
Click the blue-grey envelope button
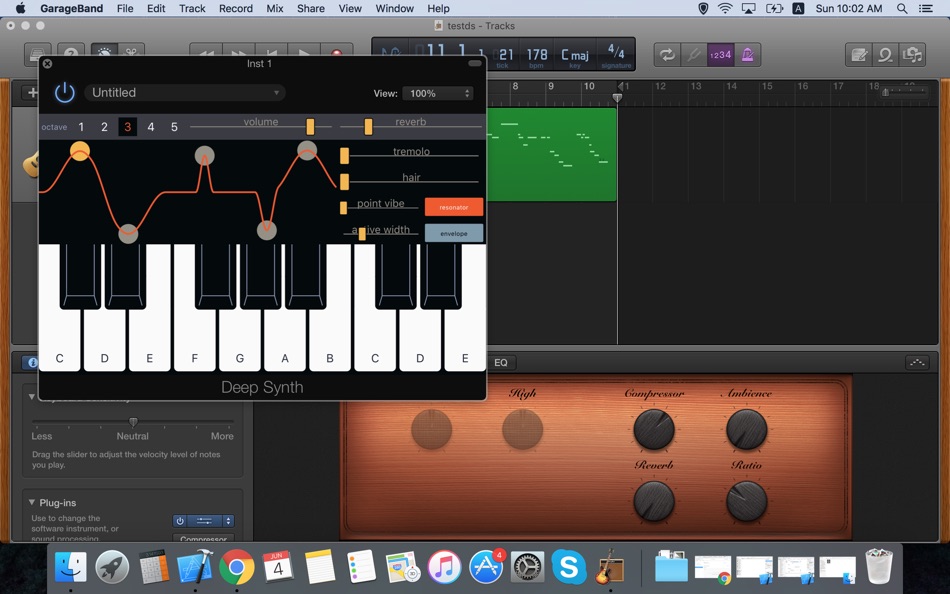click(454, 233)
